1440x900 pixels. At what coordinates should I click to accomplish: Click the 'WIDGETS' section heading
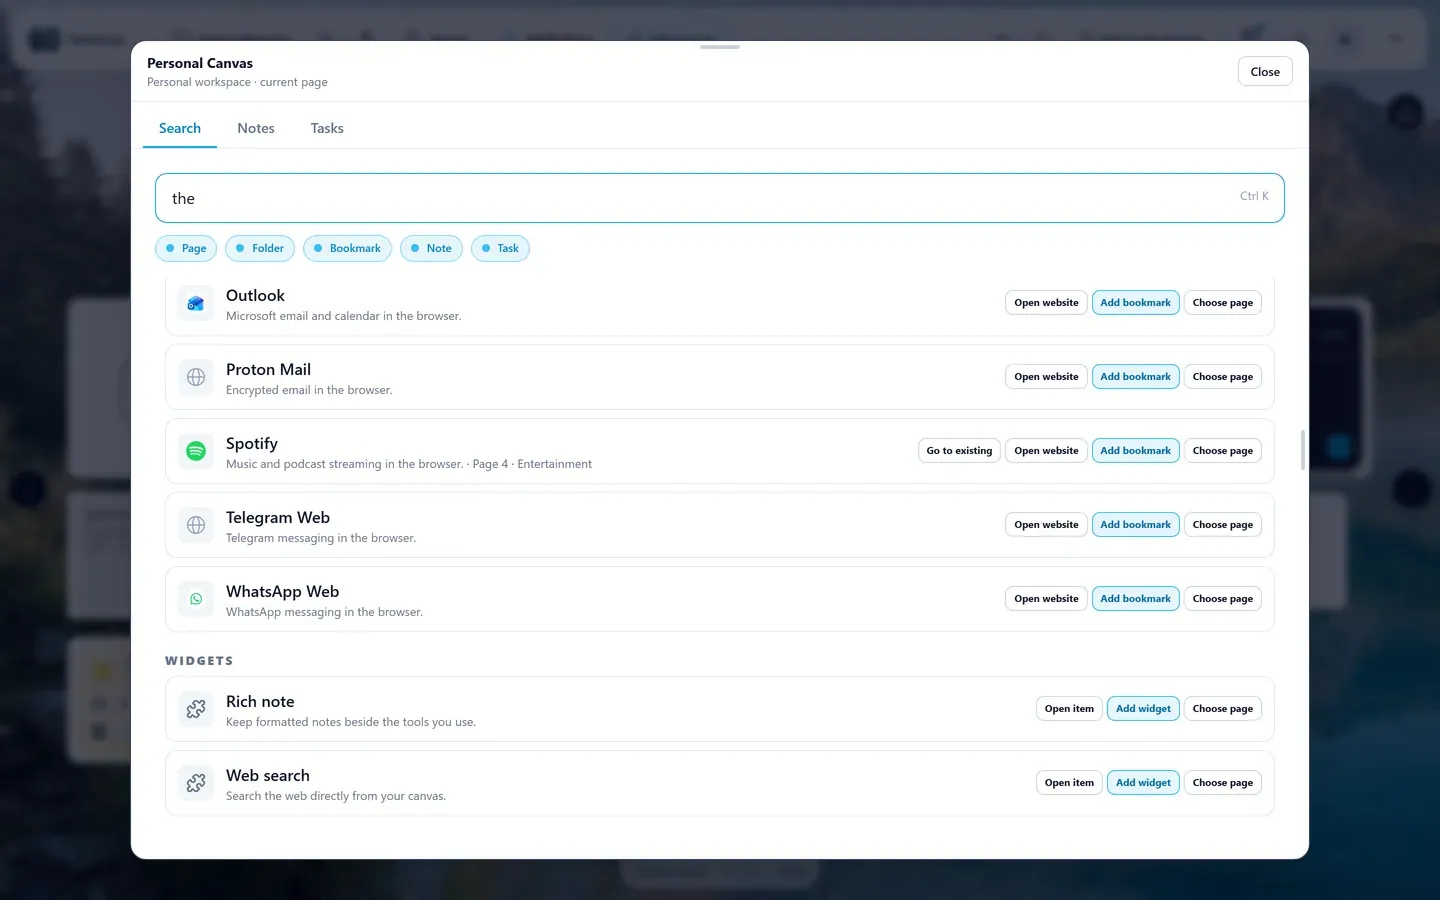199,661
